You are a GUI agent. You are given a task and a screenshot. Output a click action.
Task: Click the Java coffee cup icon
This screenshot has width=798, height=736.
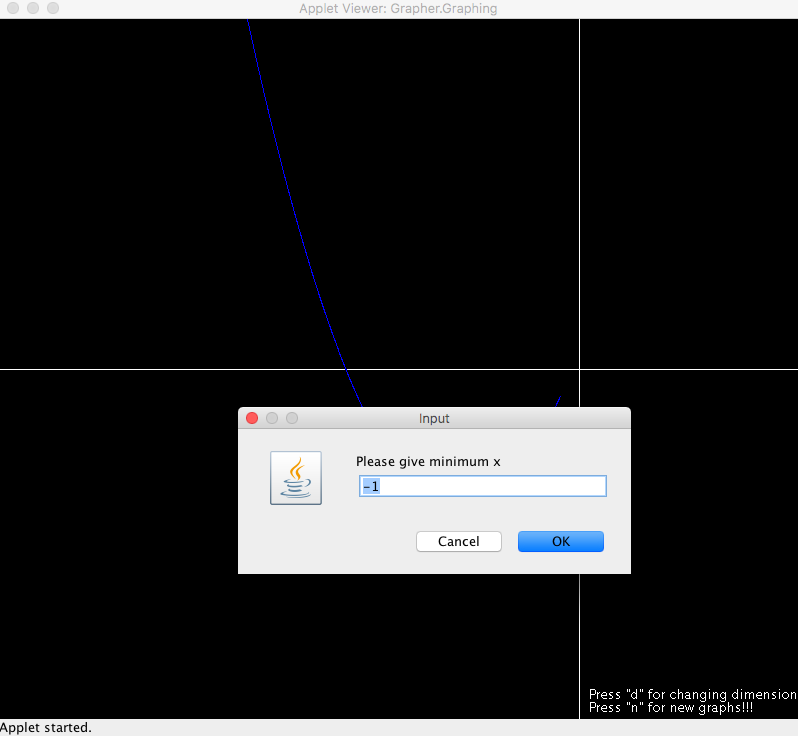(x=296, y=478)
